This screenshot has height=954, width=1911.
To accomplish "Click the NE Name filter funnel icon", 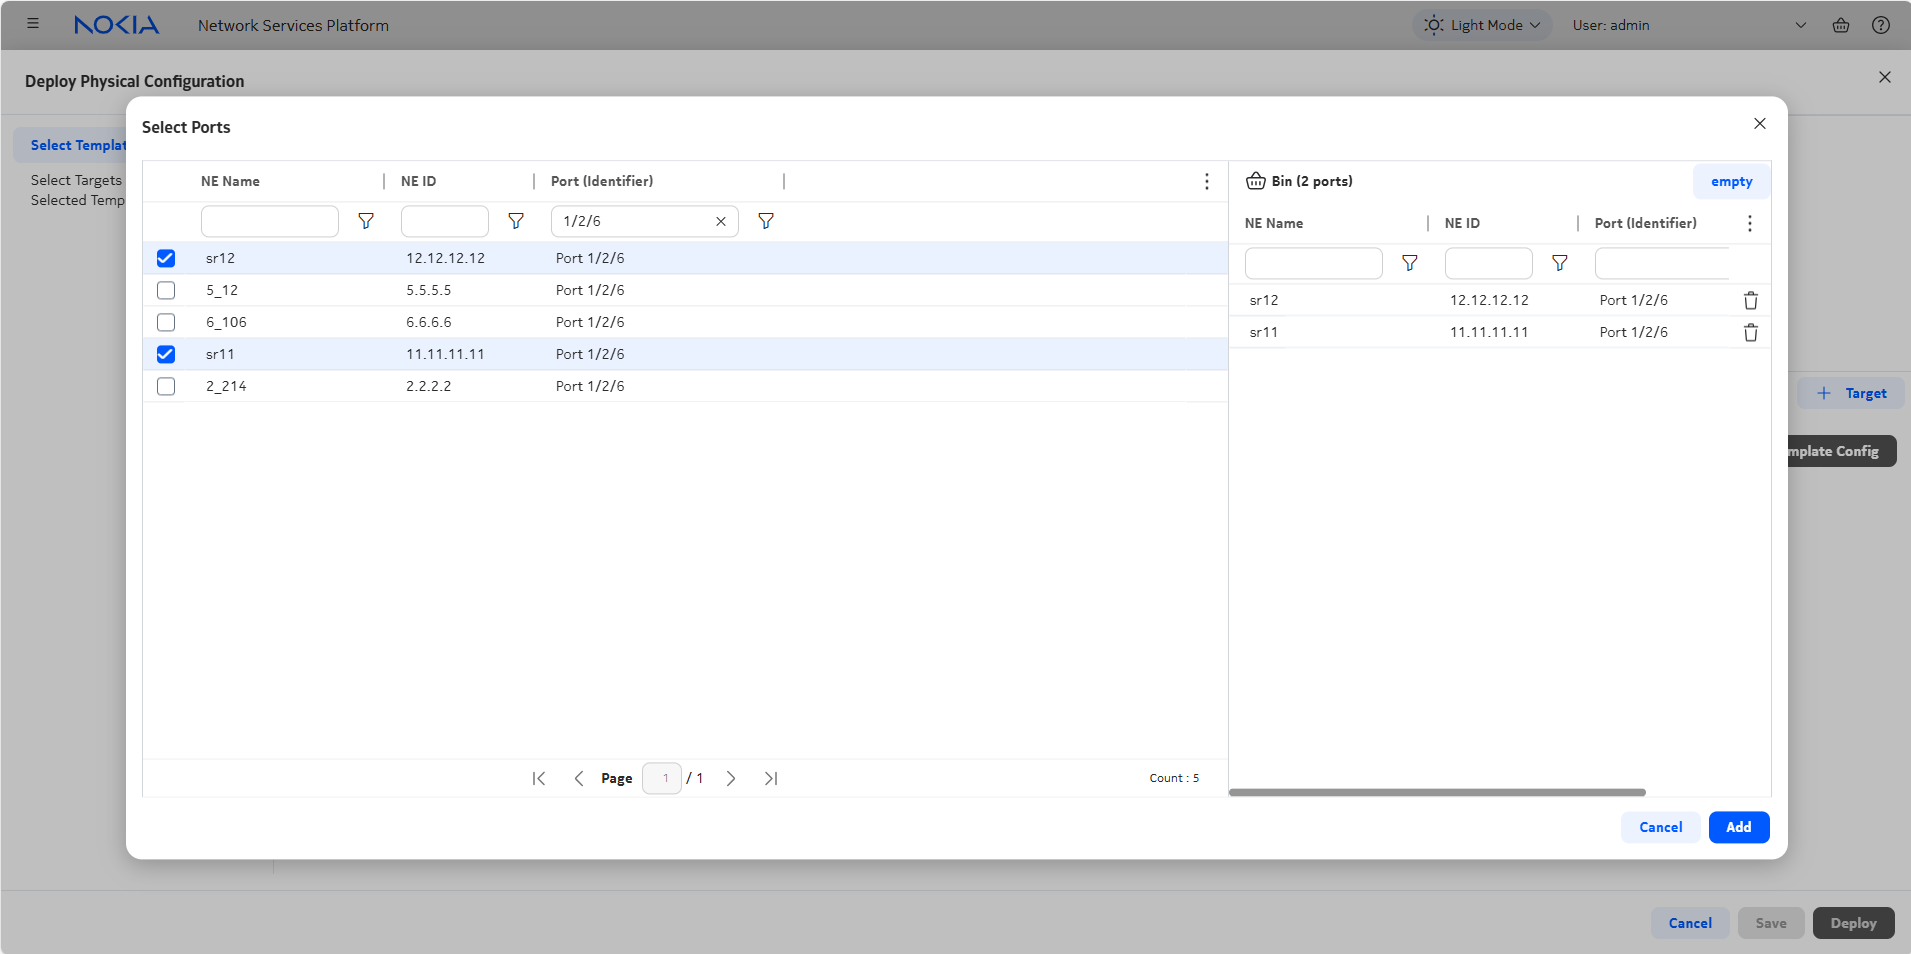I will tap(366, 221).
